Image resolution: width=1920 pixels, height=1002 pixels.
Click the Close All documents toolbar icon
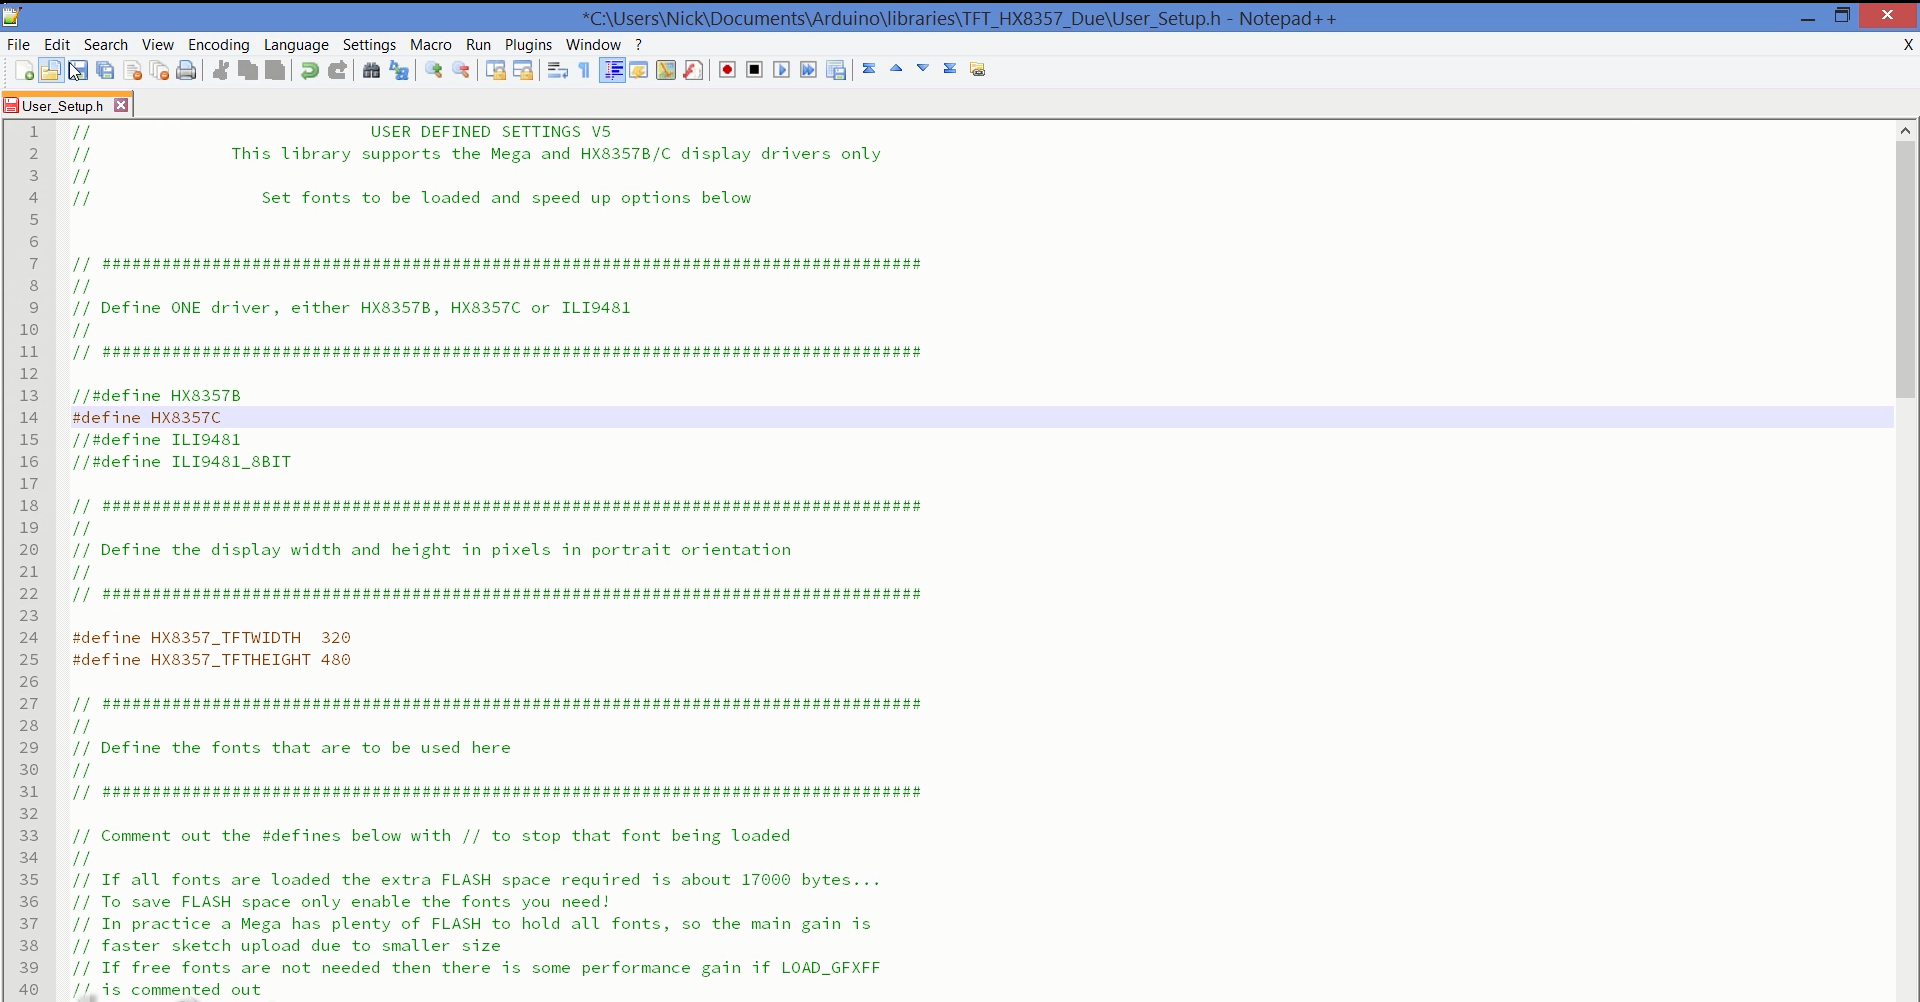(159, 70)
